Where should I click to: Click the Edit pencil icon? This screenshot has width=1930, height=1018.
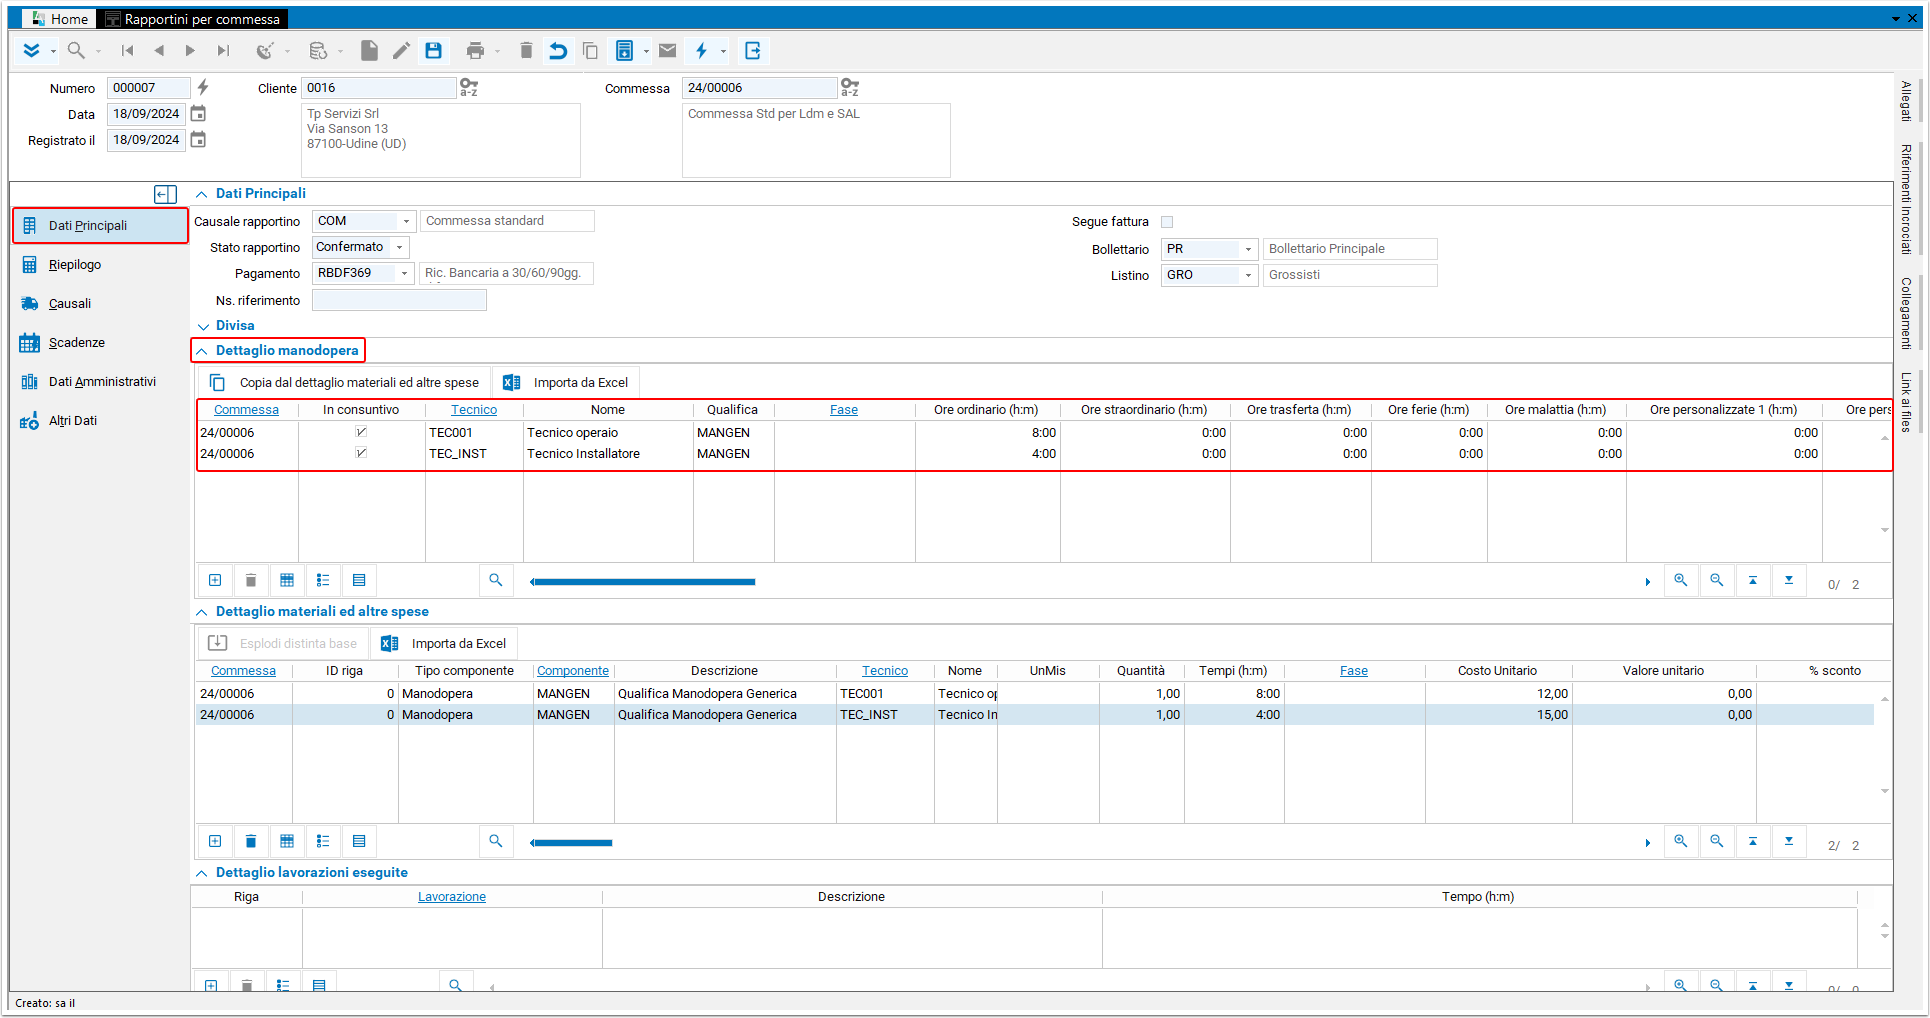(401, 50)
